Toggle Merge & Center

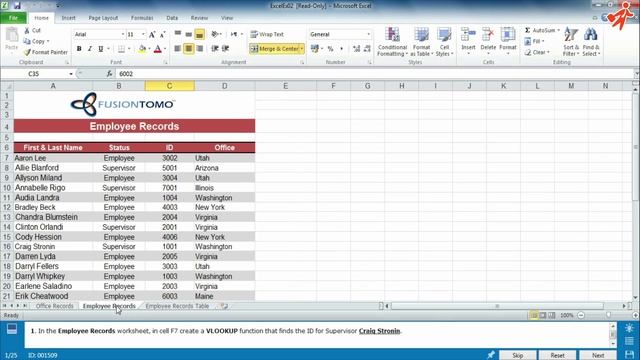pos(274,49)
